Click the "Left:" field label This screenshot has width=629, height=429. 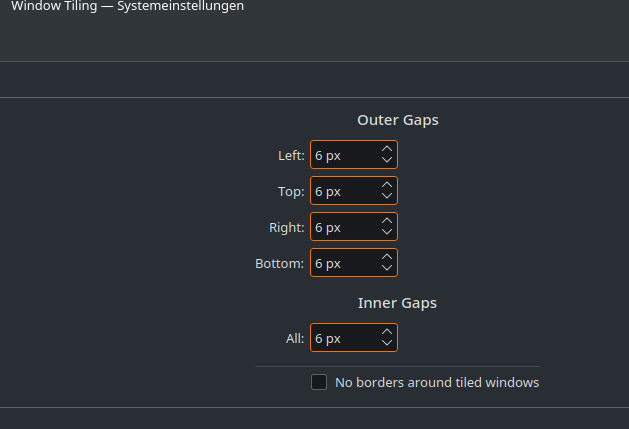click(x=291, y=155)
